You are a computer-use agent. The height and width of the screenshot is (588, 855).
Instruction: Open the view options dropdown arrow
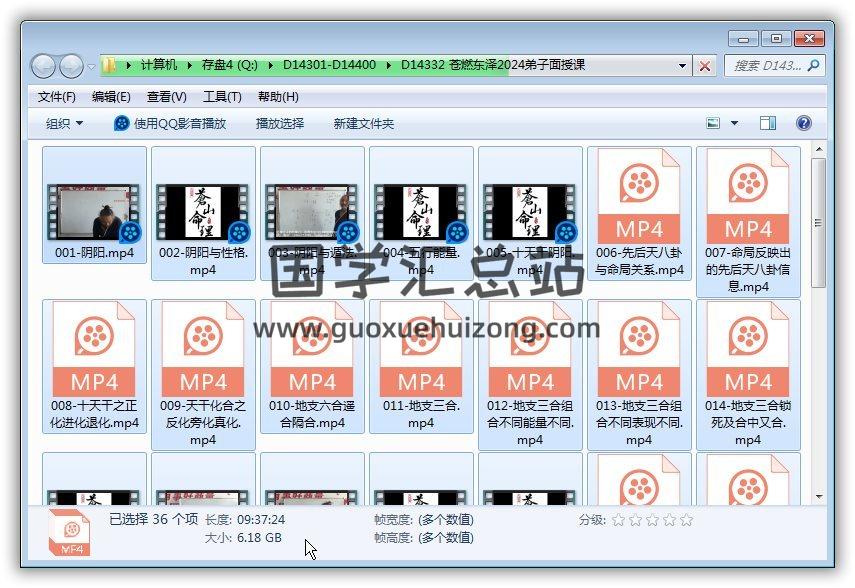coord(734,123)
